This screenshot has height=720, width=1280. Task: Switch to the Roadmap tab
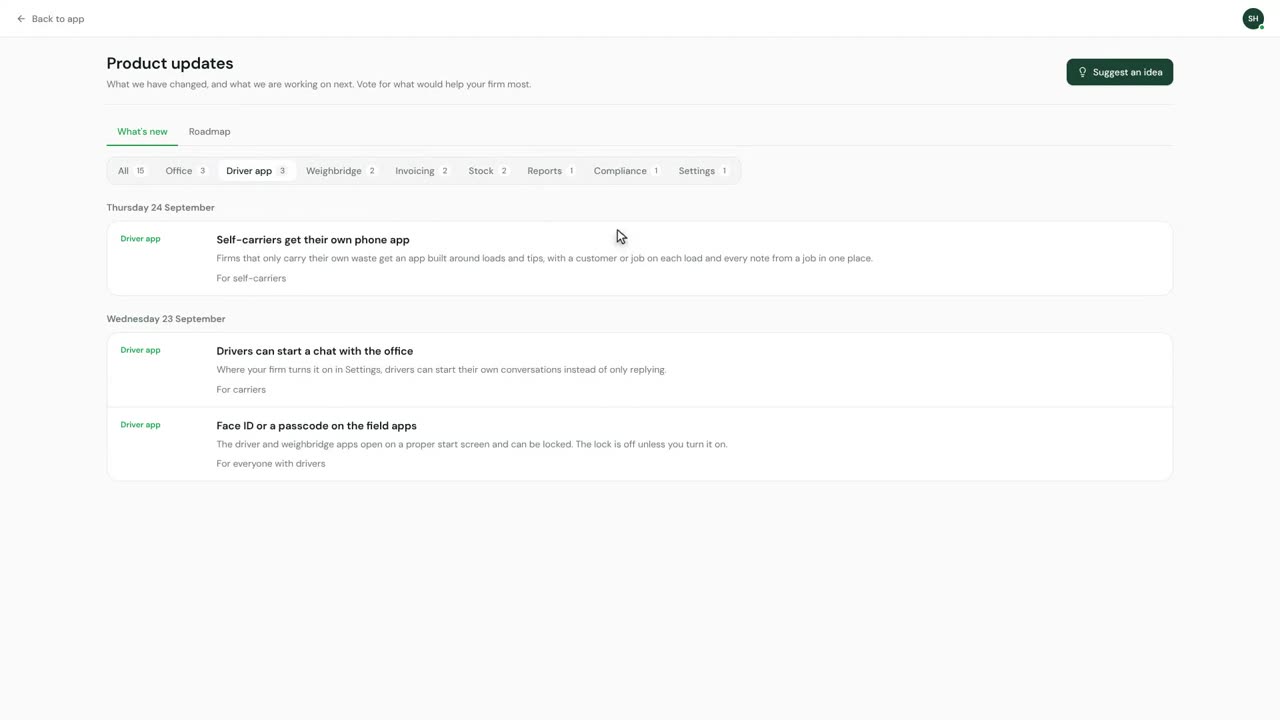pyautogui.click(x=209, y=132)
